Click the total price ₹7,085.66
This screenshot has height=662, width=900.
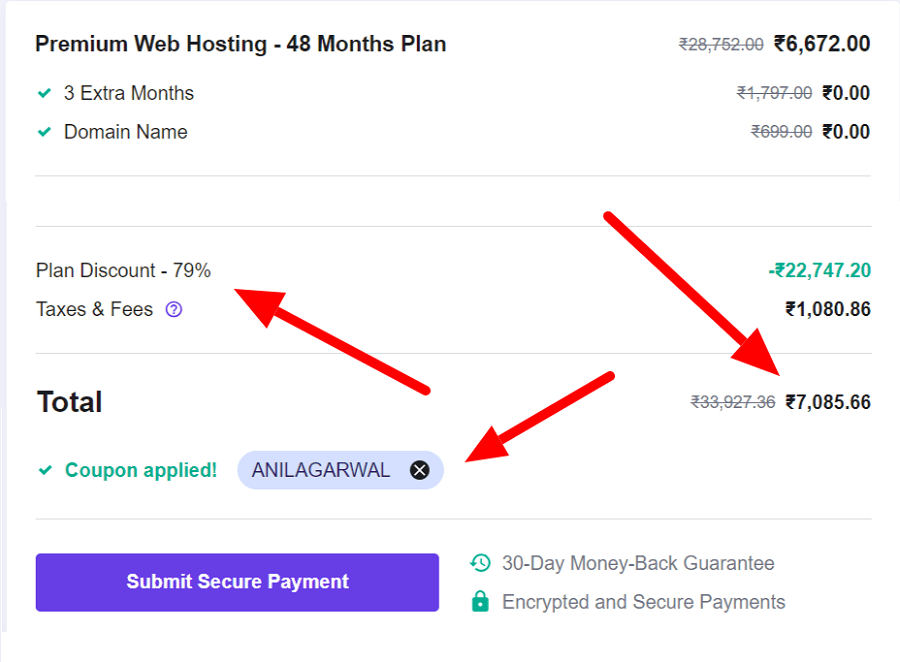[x=828, y=402]
